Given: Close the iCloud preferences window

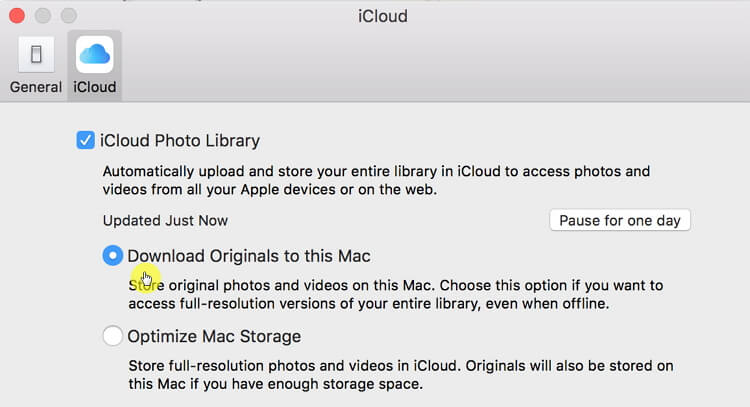Looking at the screenshot, I should point(17,17).
